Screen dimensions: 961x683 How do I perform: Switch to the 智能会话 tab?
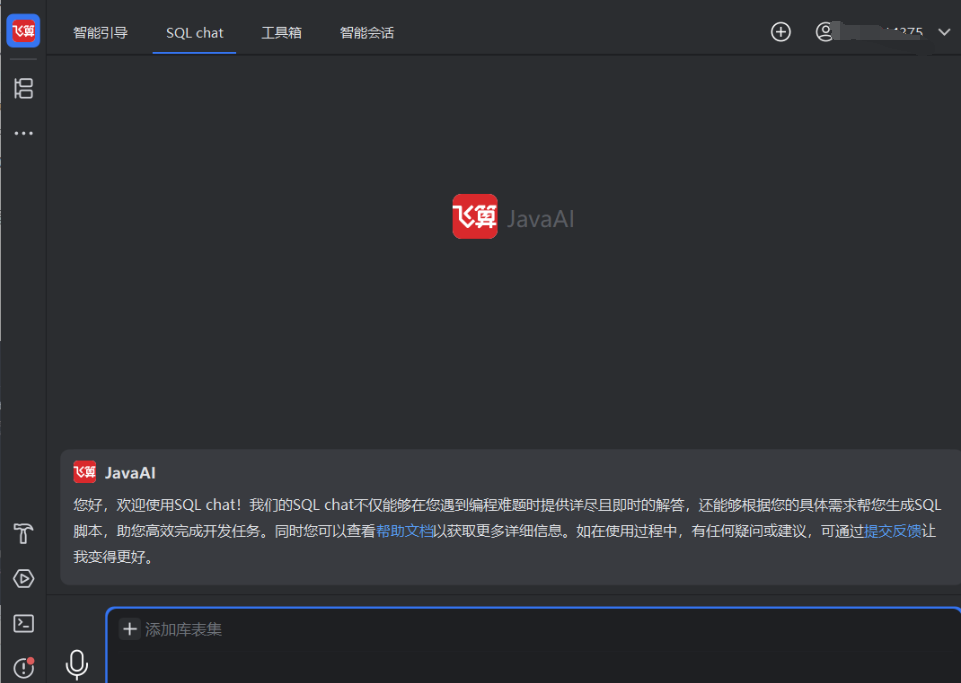click(366, 33)
